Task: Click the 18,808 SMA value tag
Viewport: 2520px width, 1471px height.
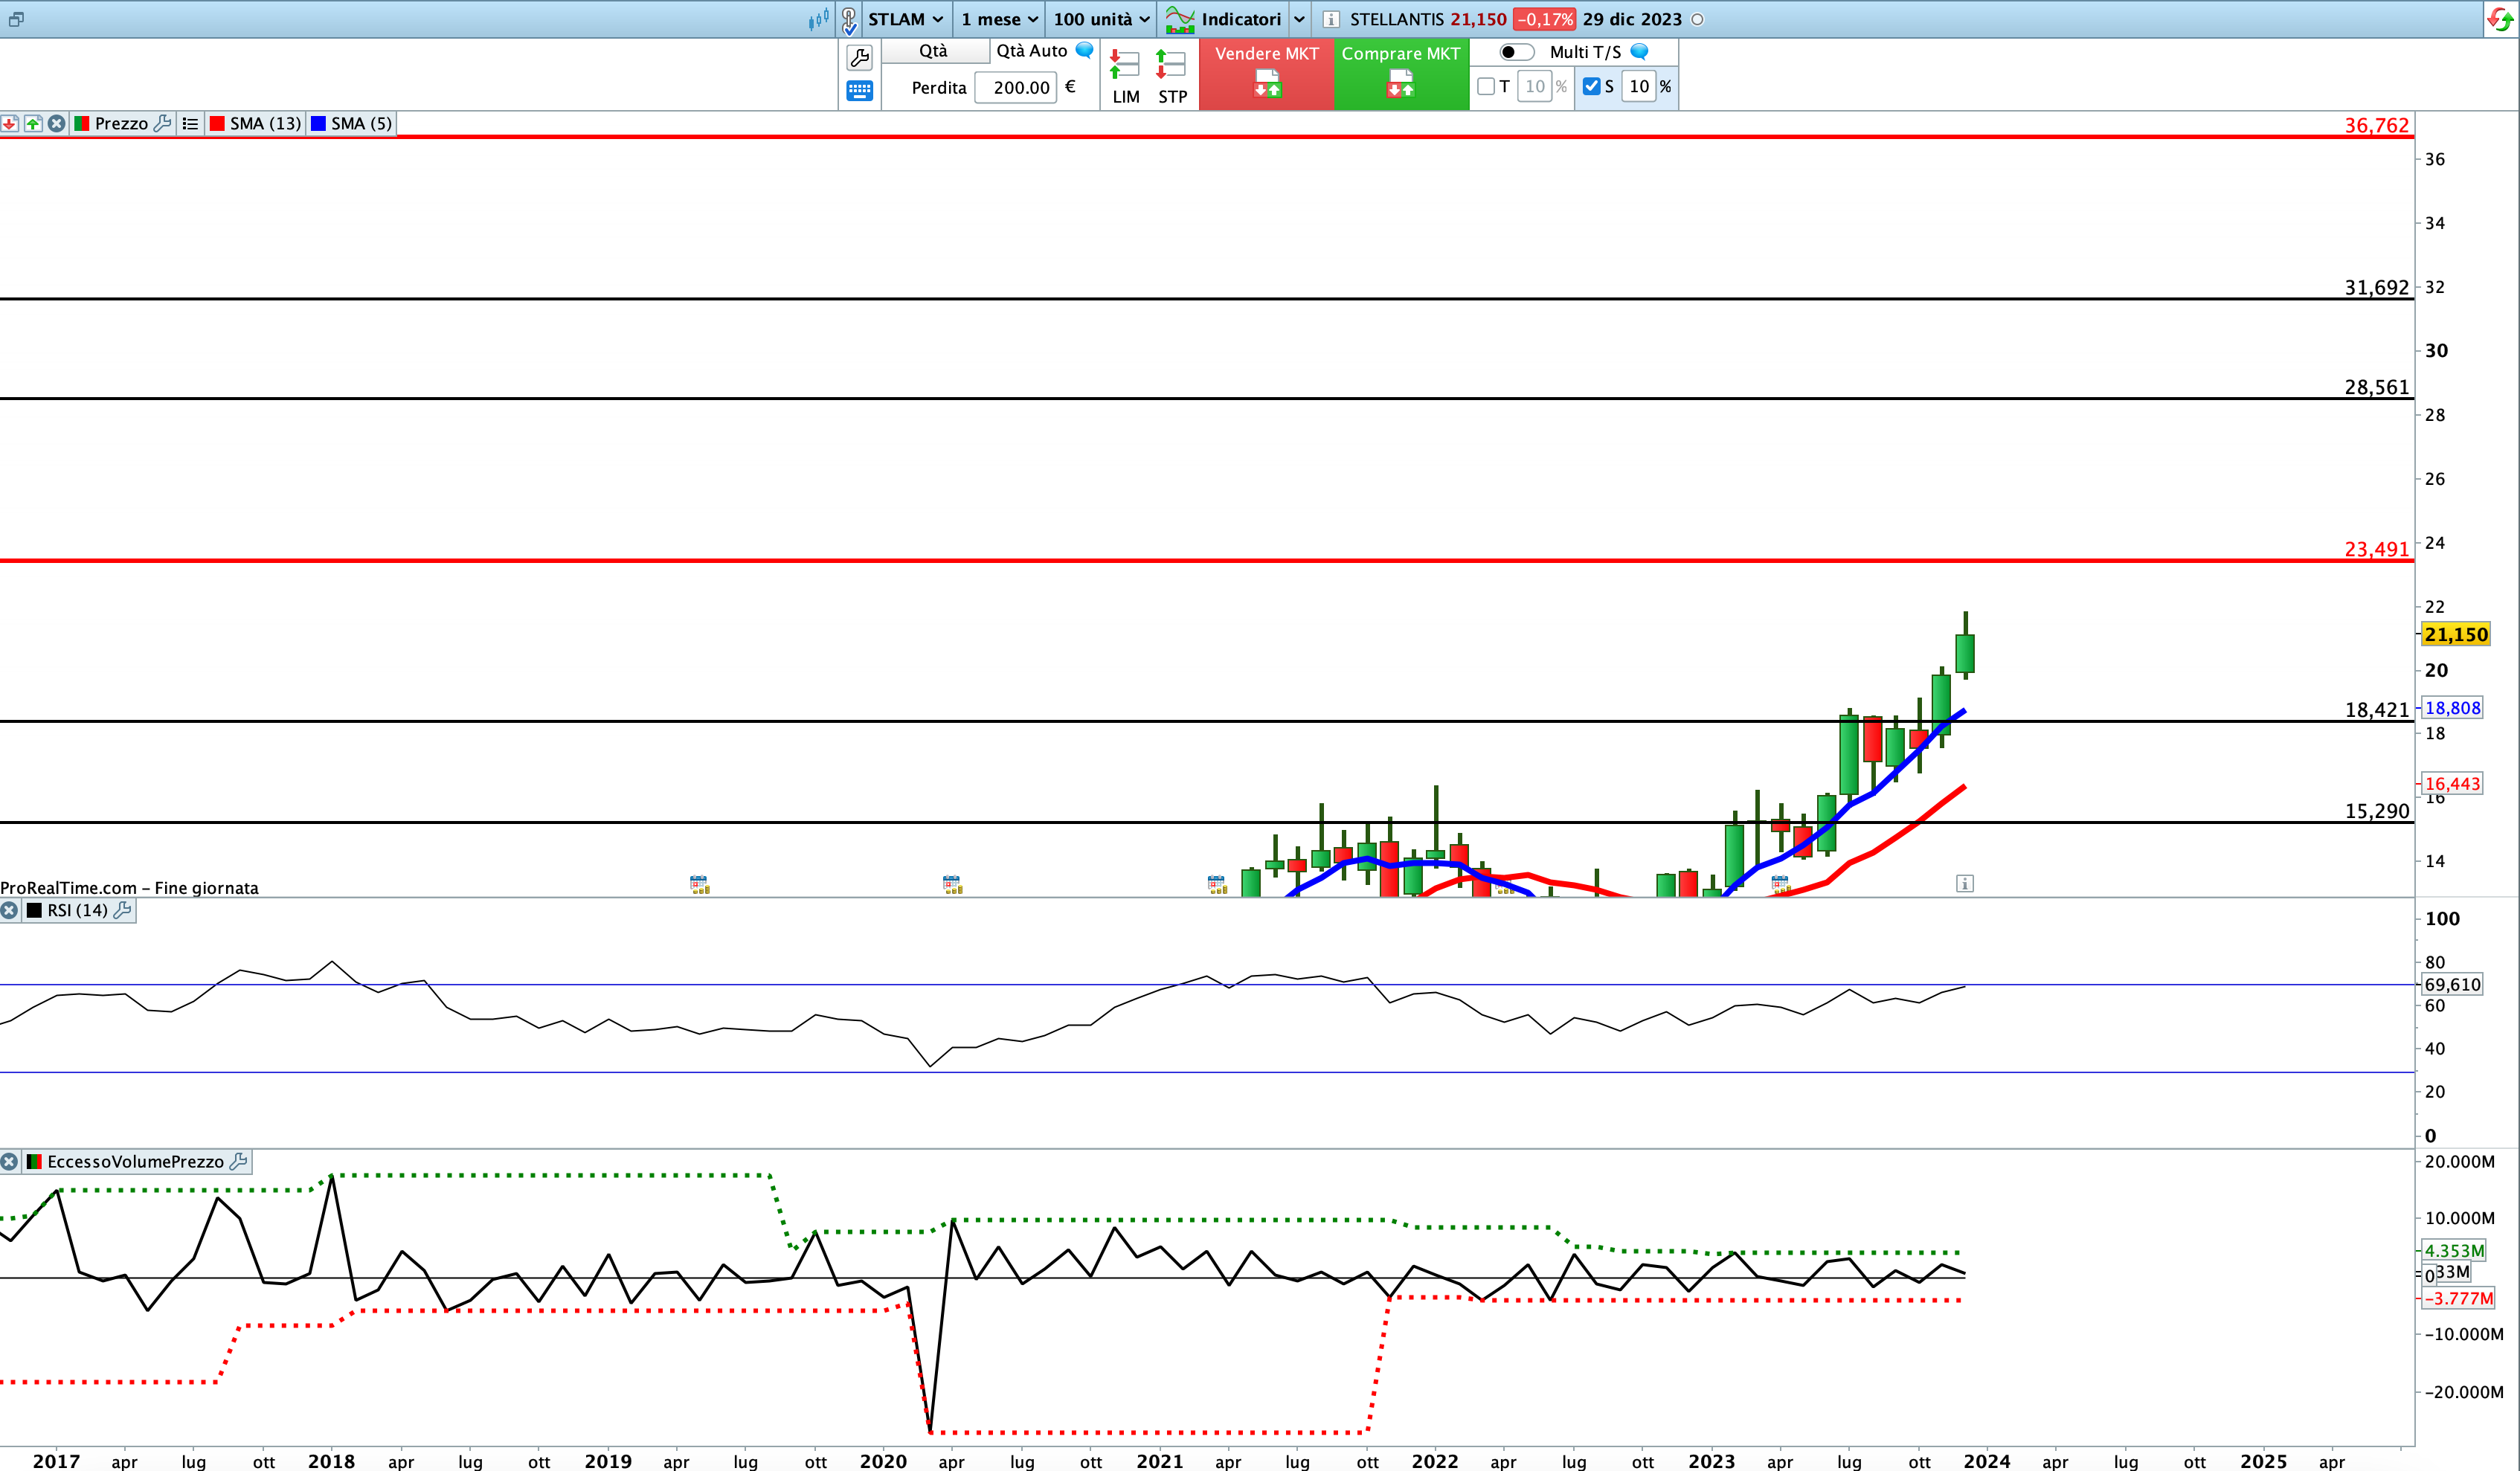Action: click(2452, 708)
